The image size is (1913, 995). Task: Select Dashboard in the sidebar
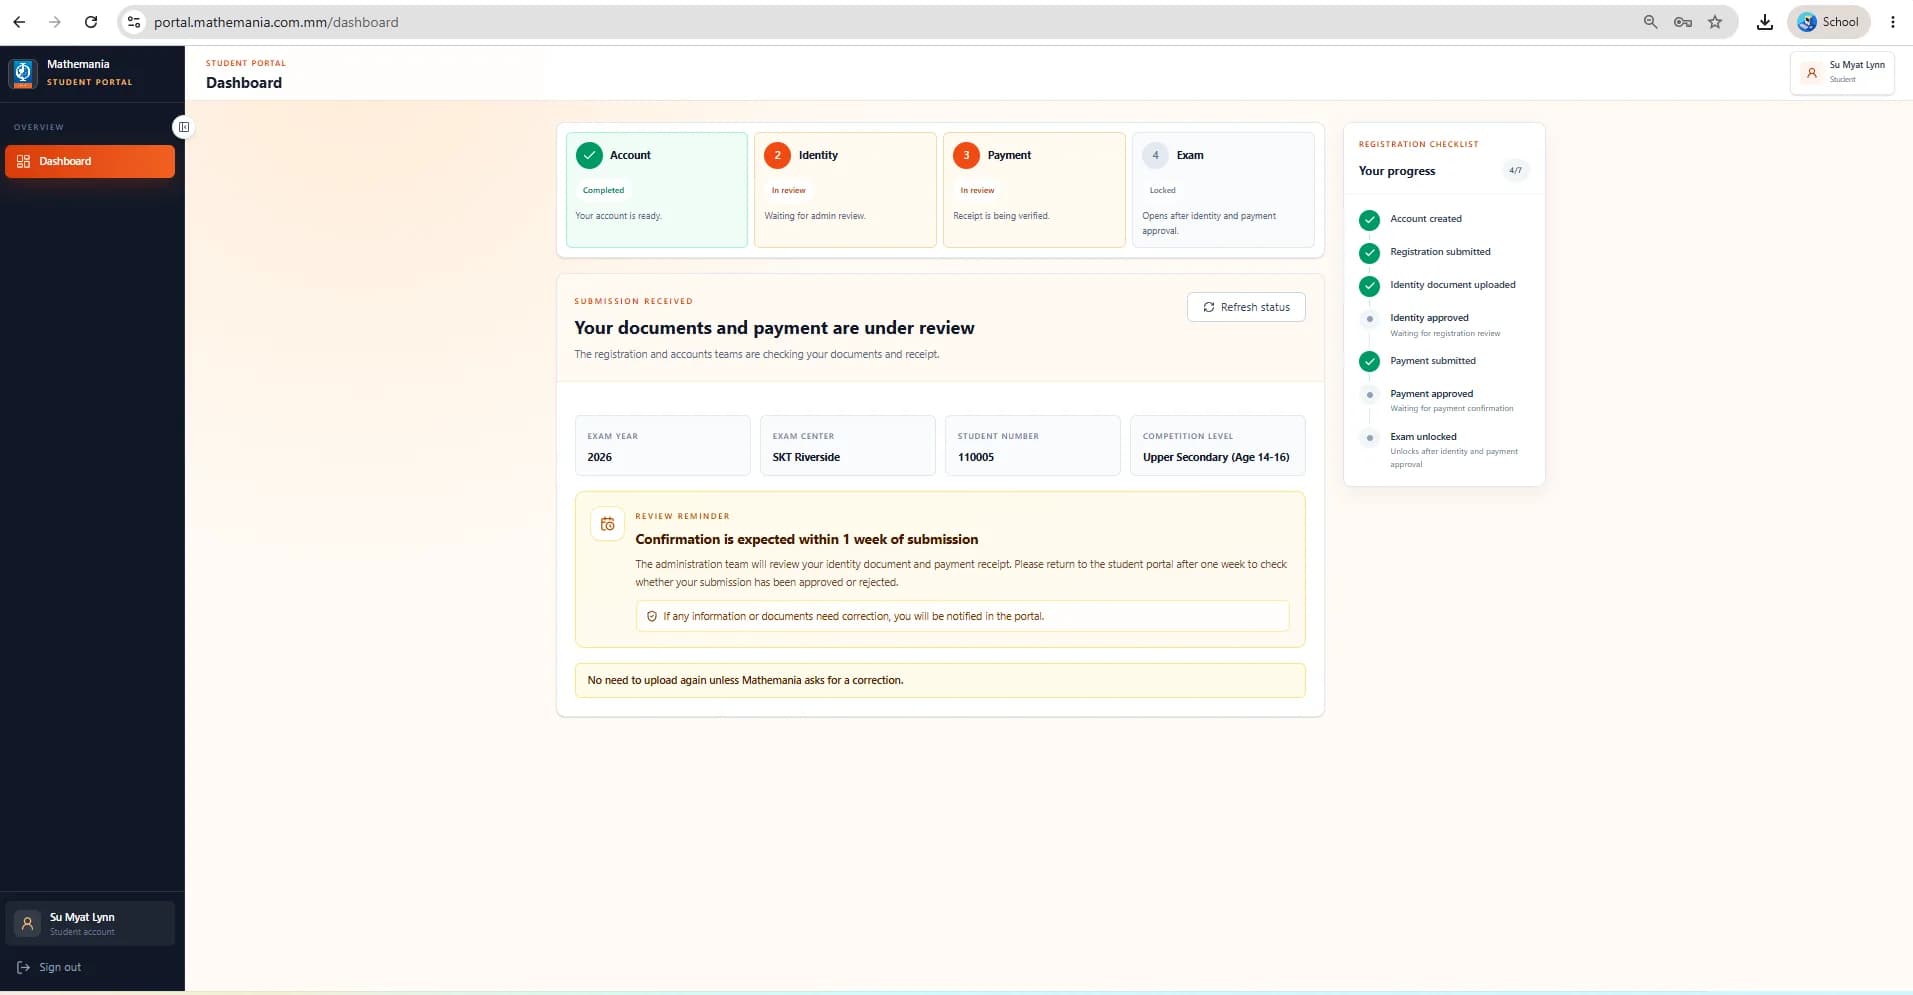[x=90, y=161]
